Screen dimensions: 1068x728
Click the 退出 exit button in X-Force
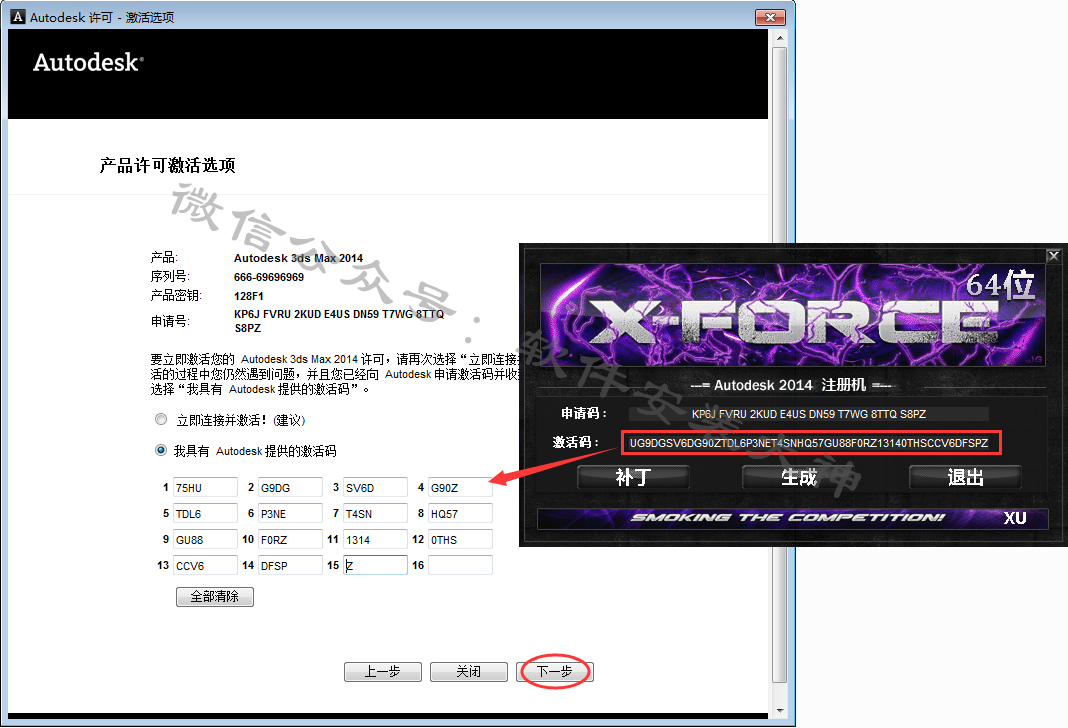965,477
